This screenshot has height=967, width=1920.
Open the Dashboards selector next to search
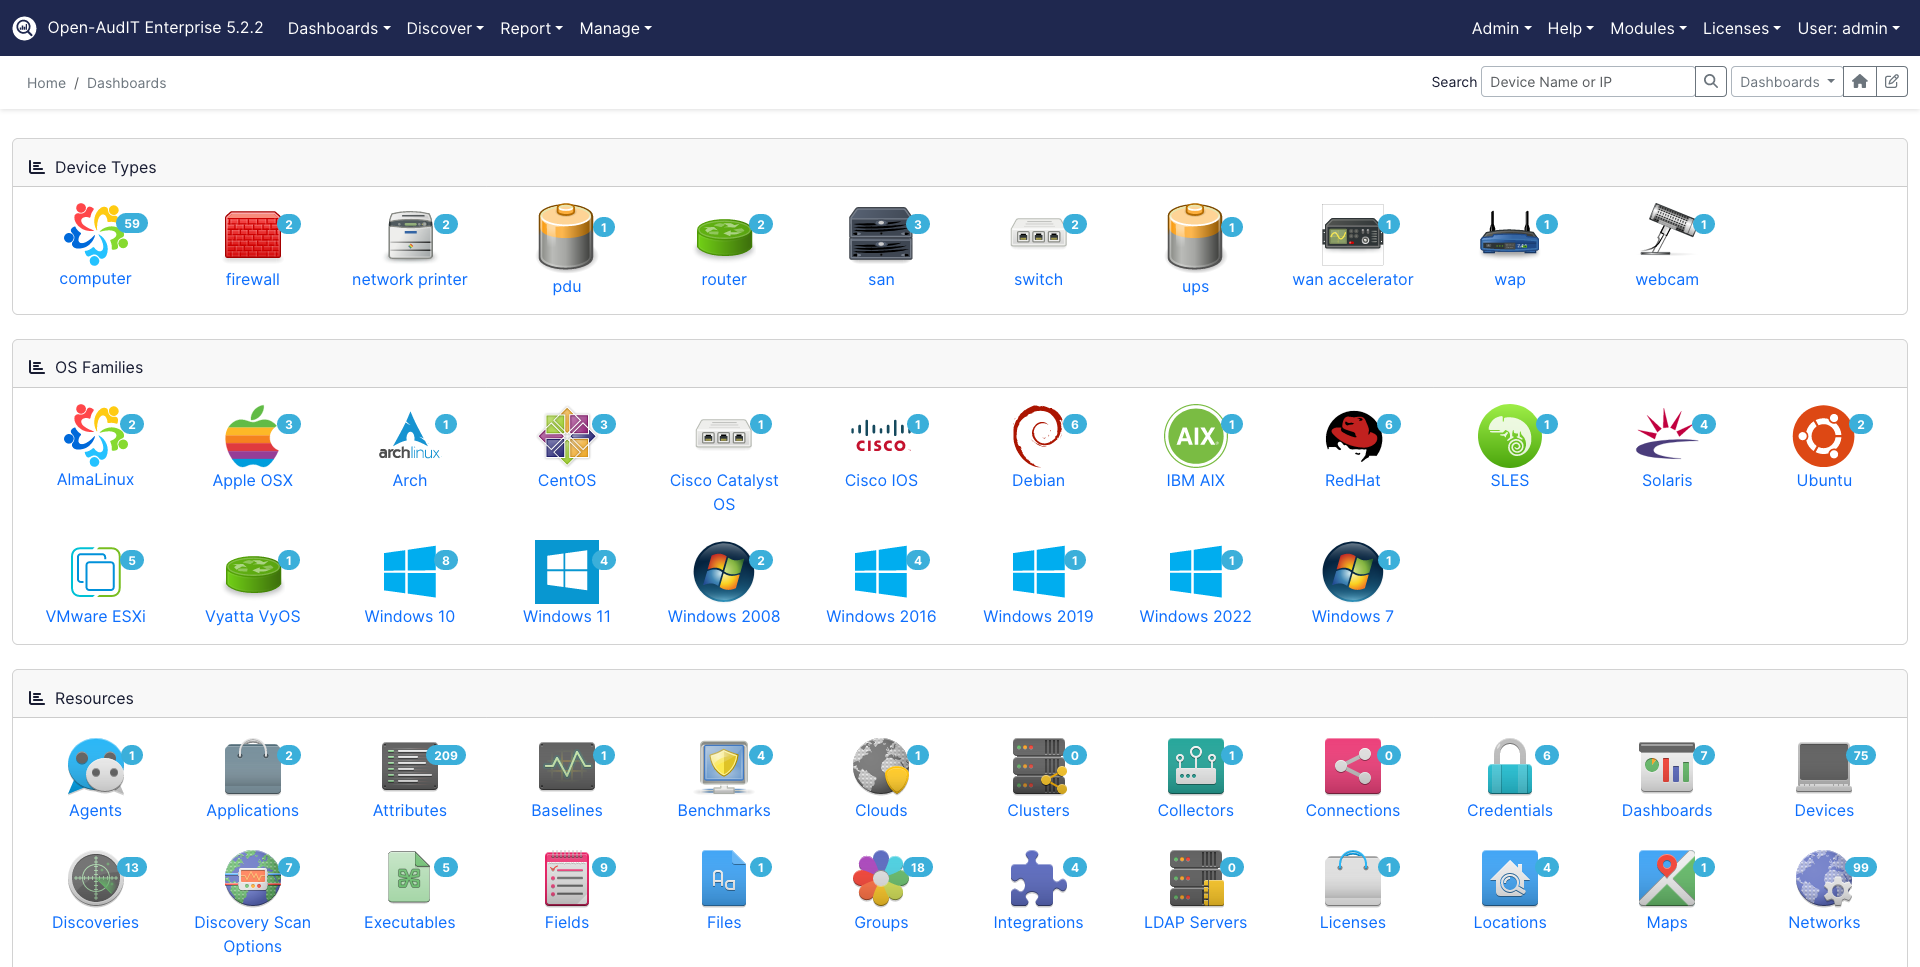coord(1786,82)
